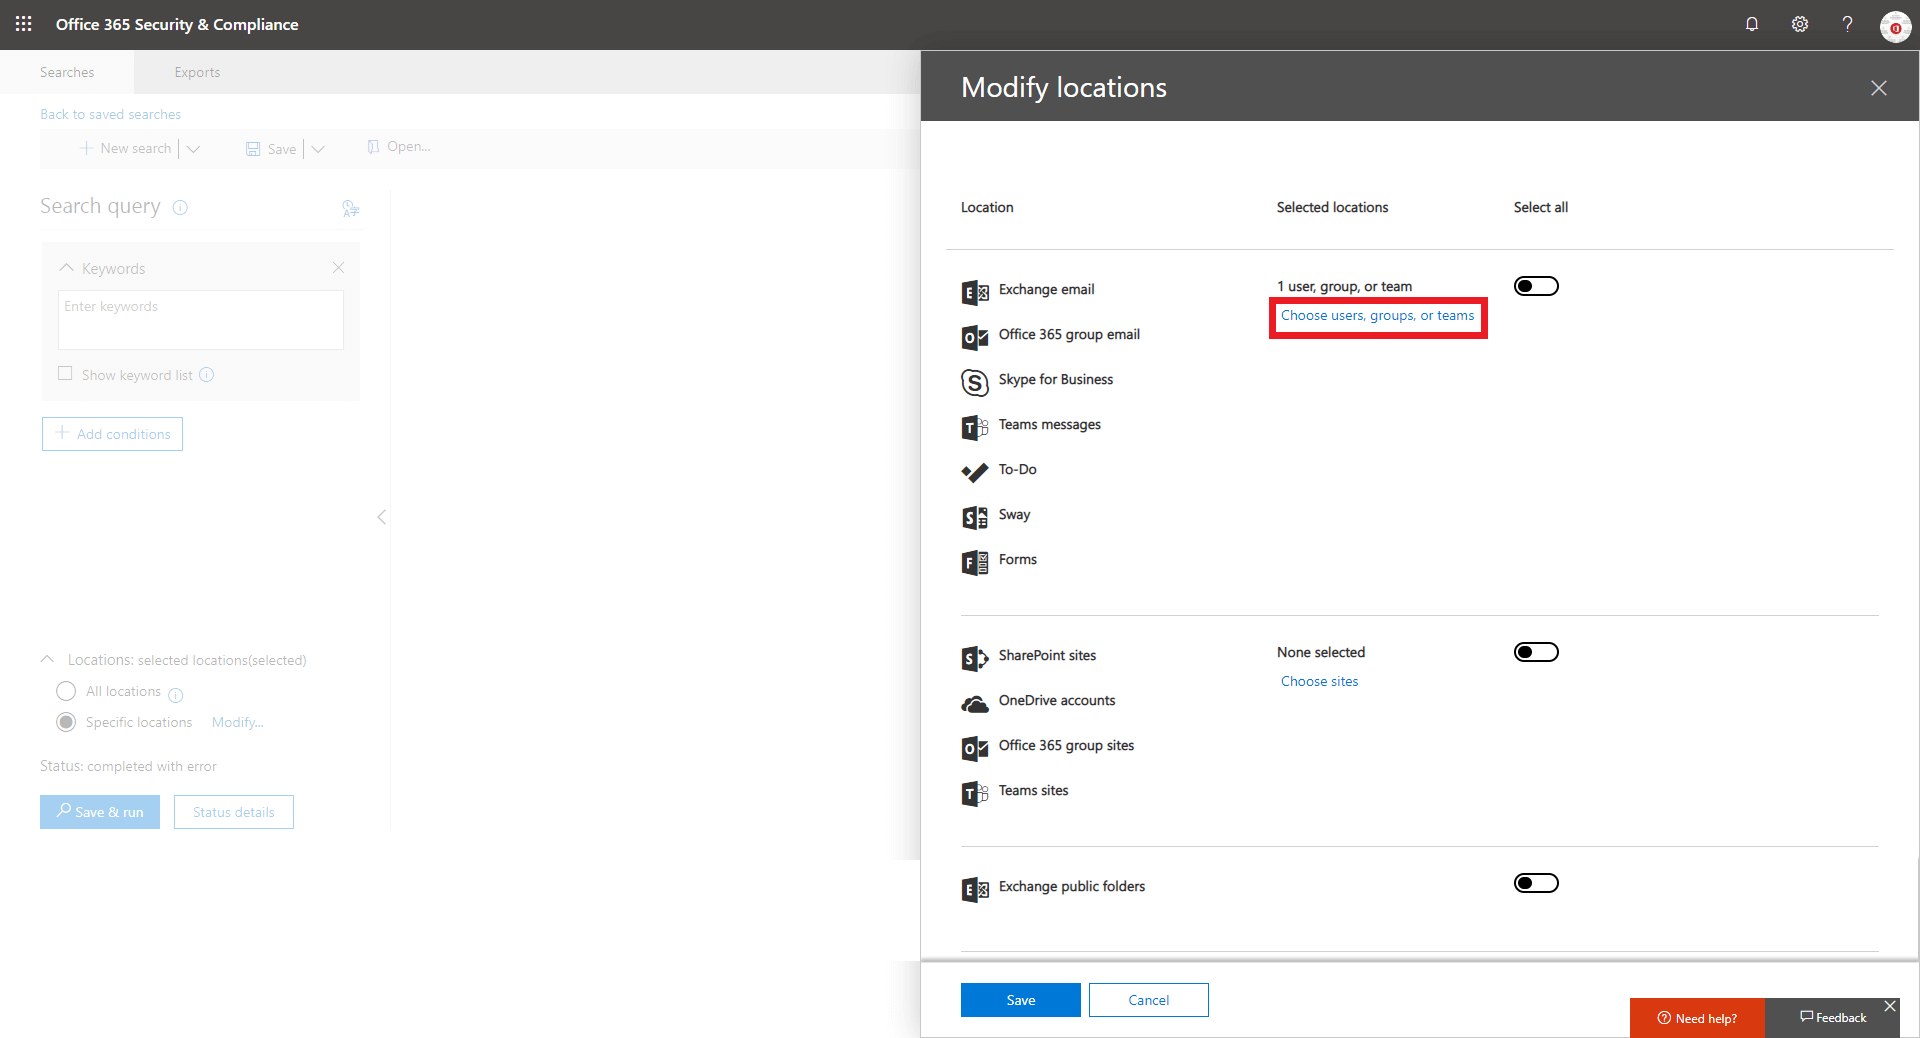Toggle Select all for Exchange email
The width and height of the screenshot is (1920, 1038).
coord(1536,287)
